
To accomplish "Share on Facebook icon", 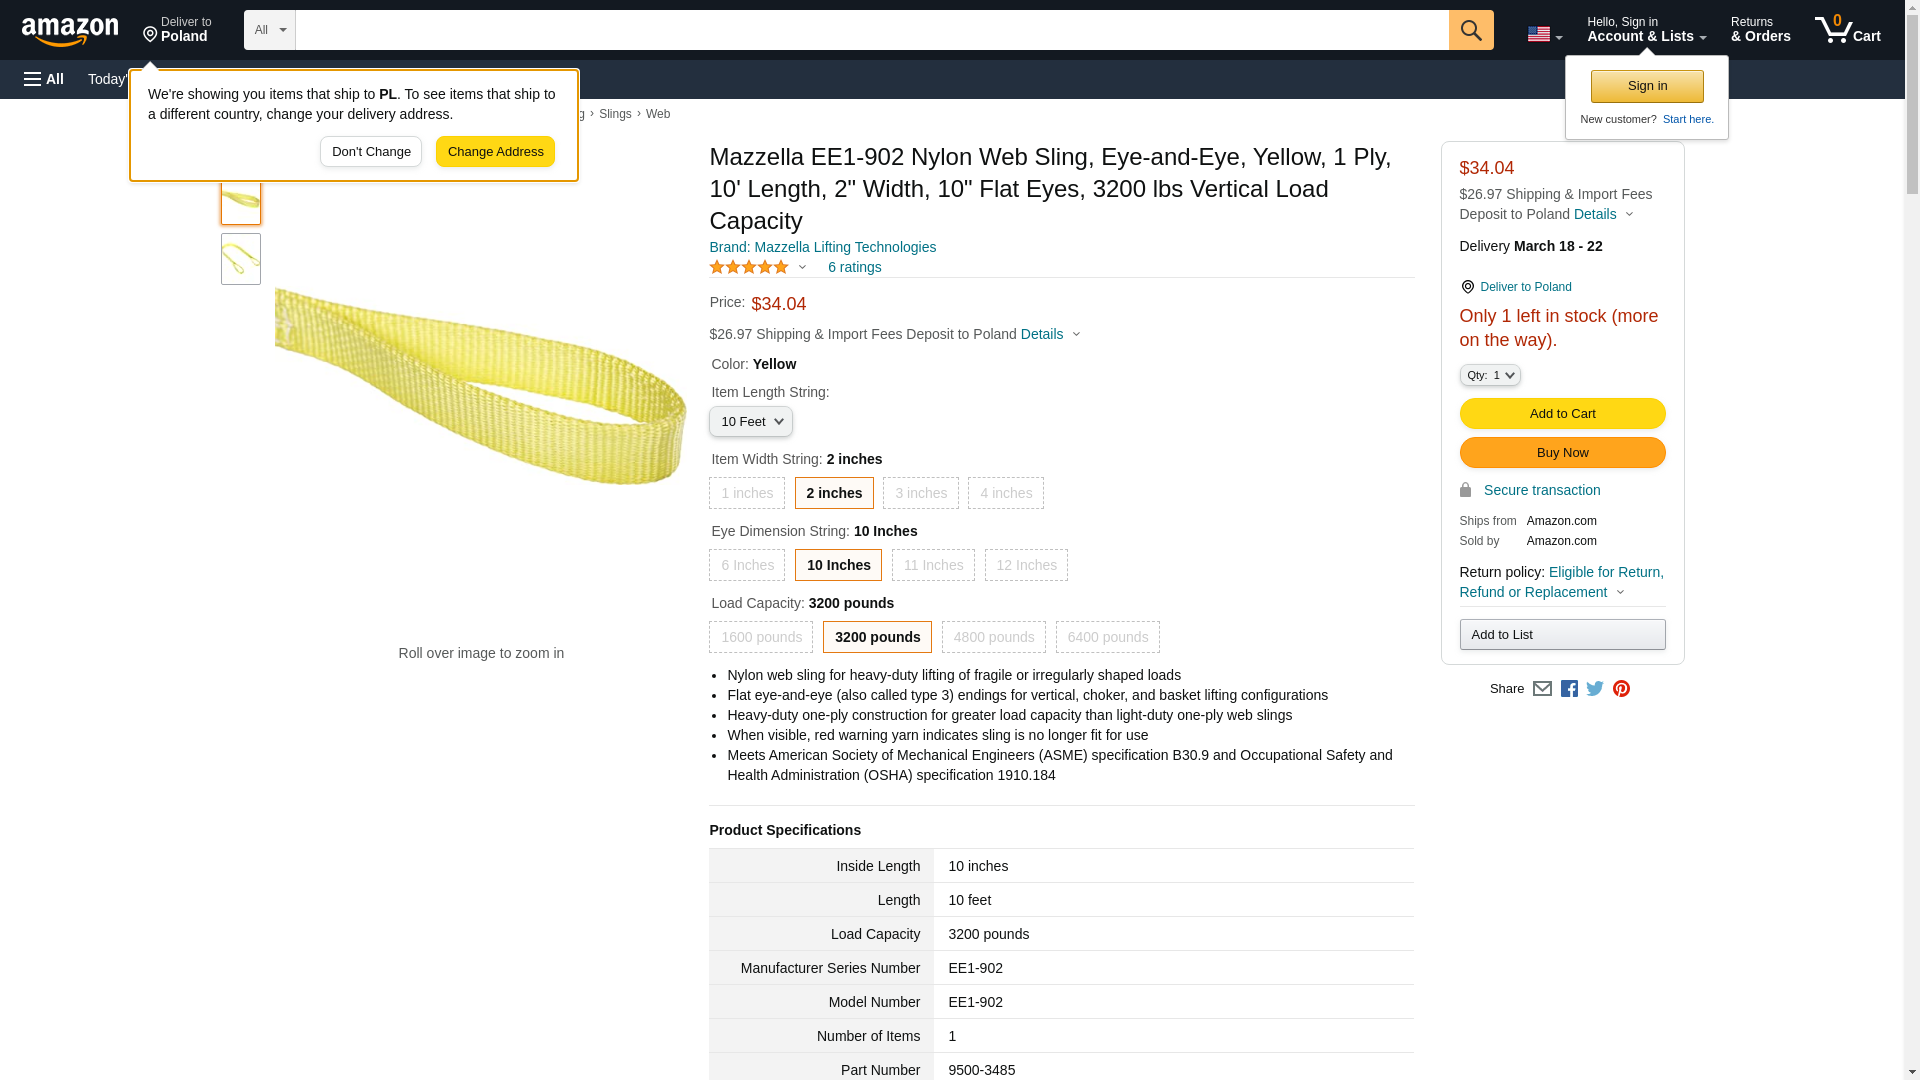I will (x=1569, y=689).
